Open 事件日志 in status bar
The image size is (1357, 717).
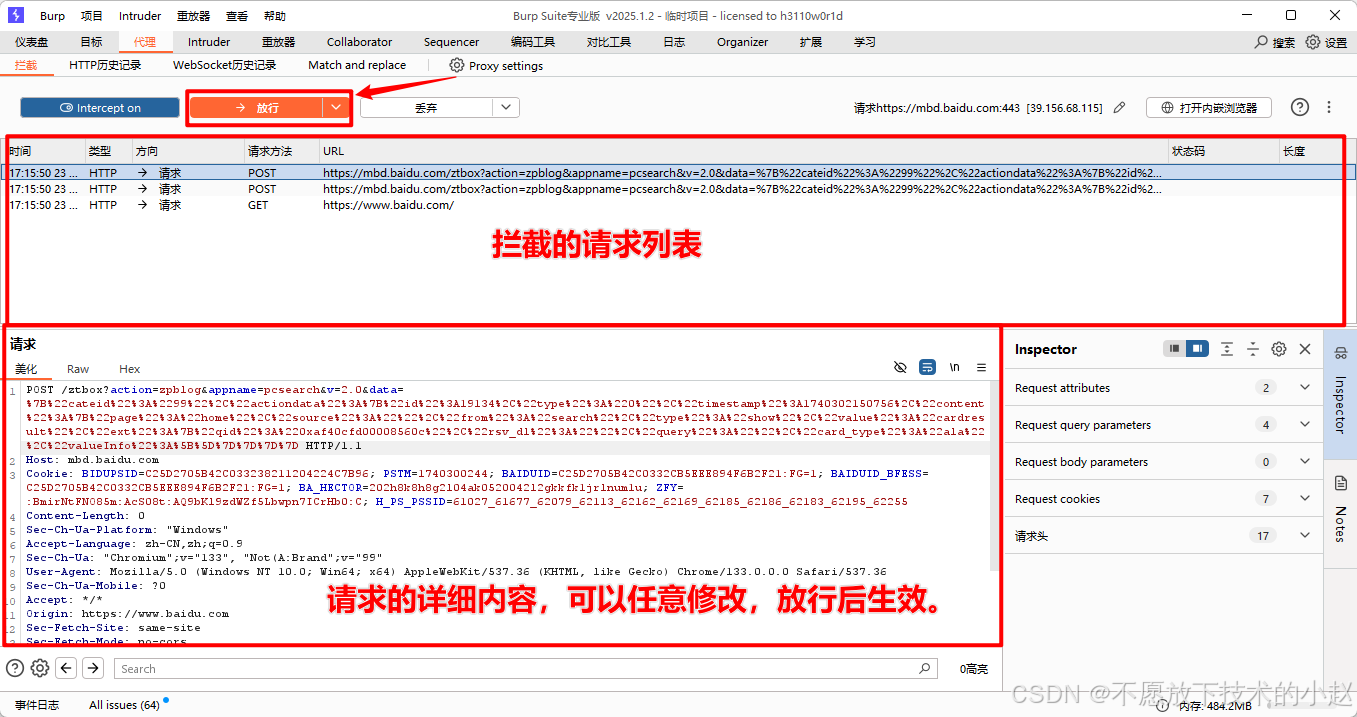pos(37,705)
